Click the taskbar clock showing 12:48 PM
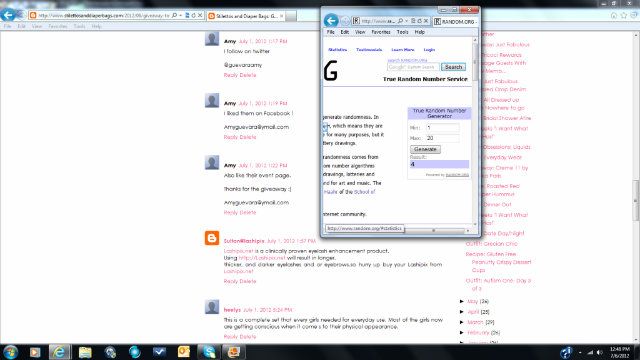This screenshot has width=640, height=360. (620, 352)
